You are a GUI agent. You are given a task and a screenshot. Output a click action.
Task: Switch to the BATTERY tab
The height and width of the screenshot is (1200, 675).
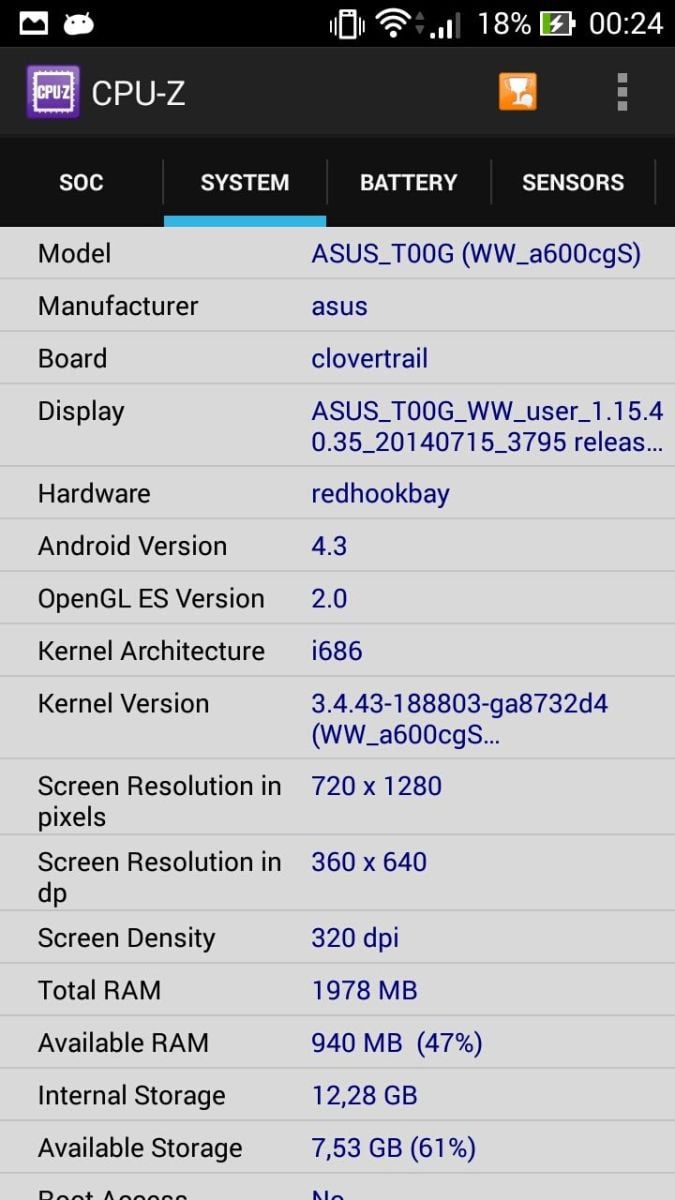tap(408, 182)
